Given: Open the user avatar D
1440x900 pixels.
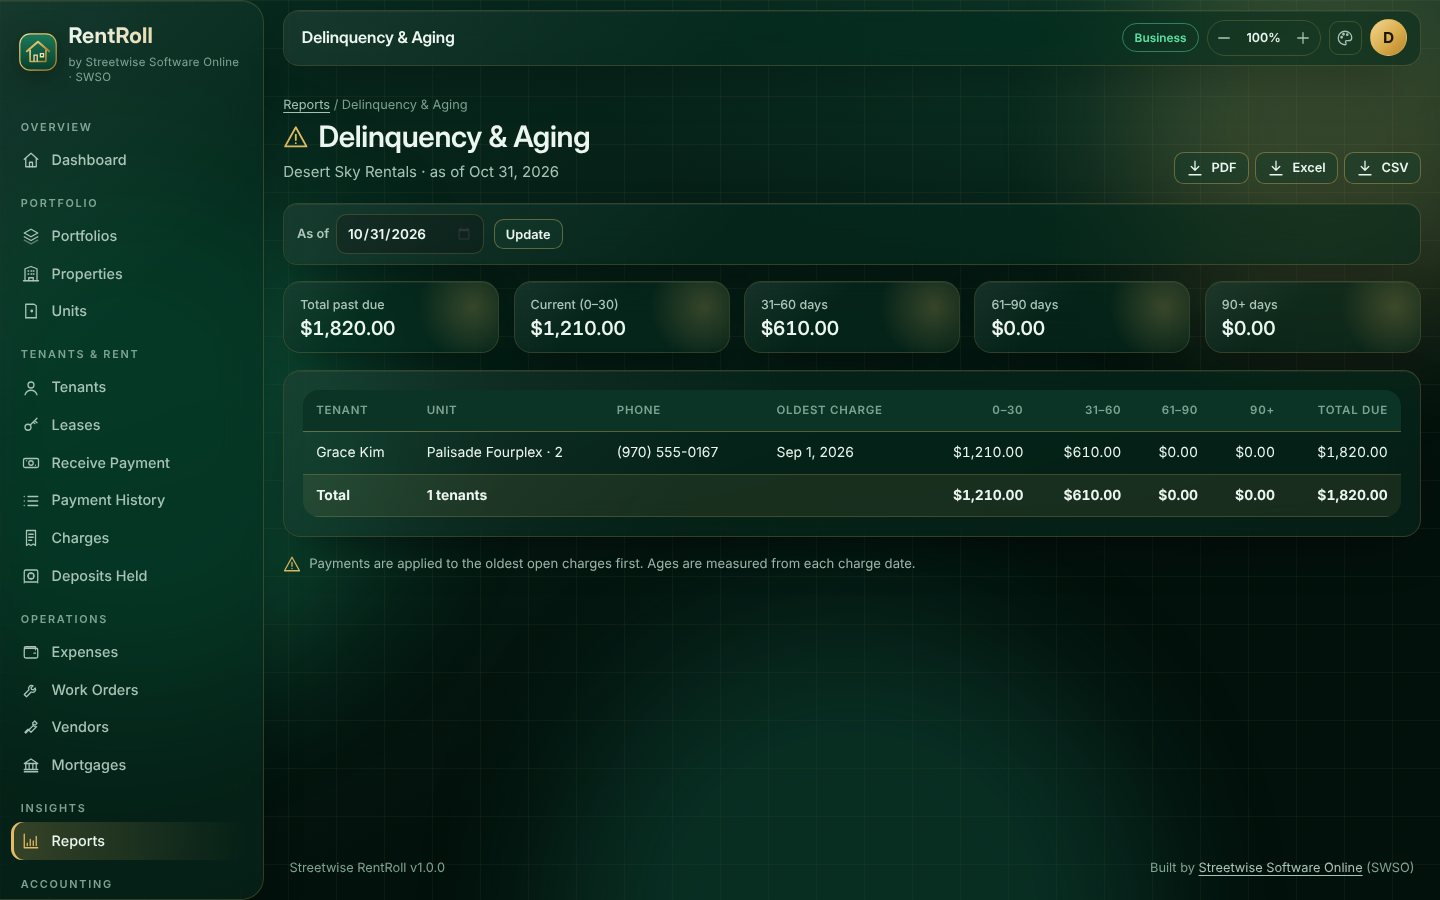Looking at the screenshot, I should 1388,38.
